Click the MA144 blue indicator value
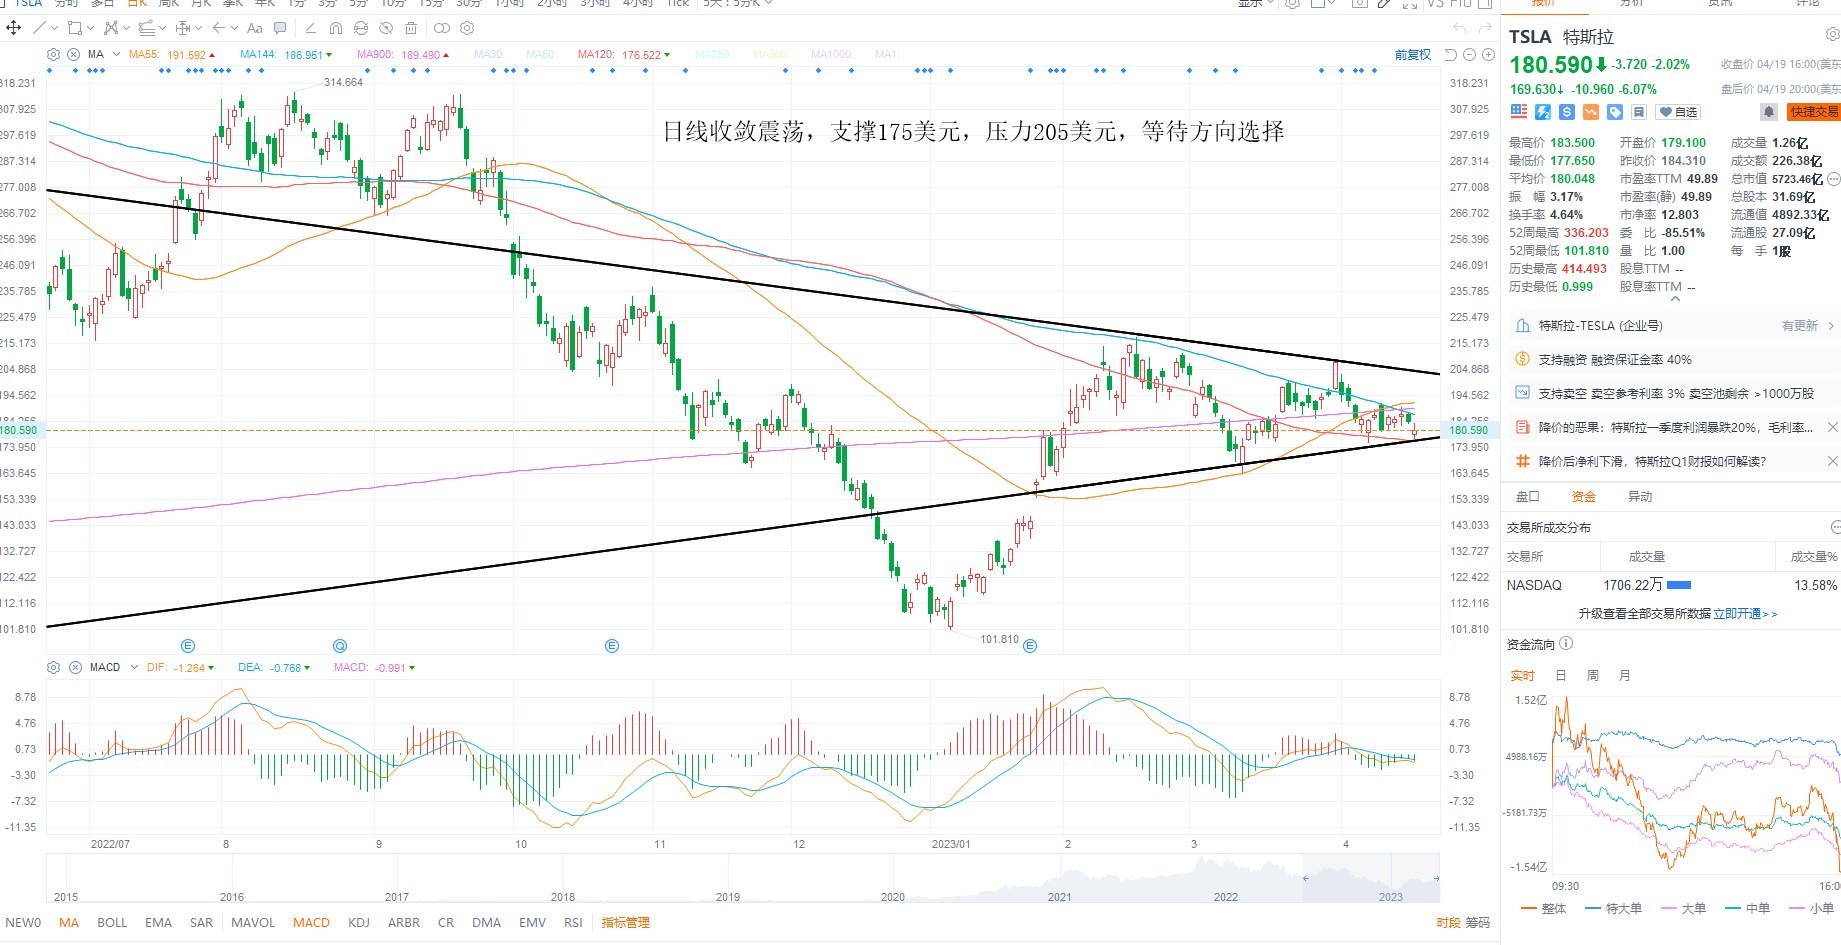1841x945 pixels. pos(286,55)
